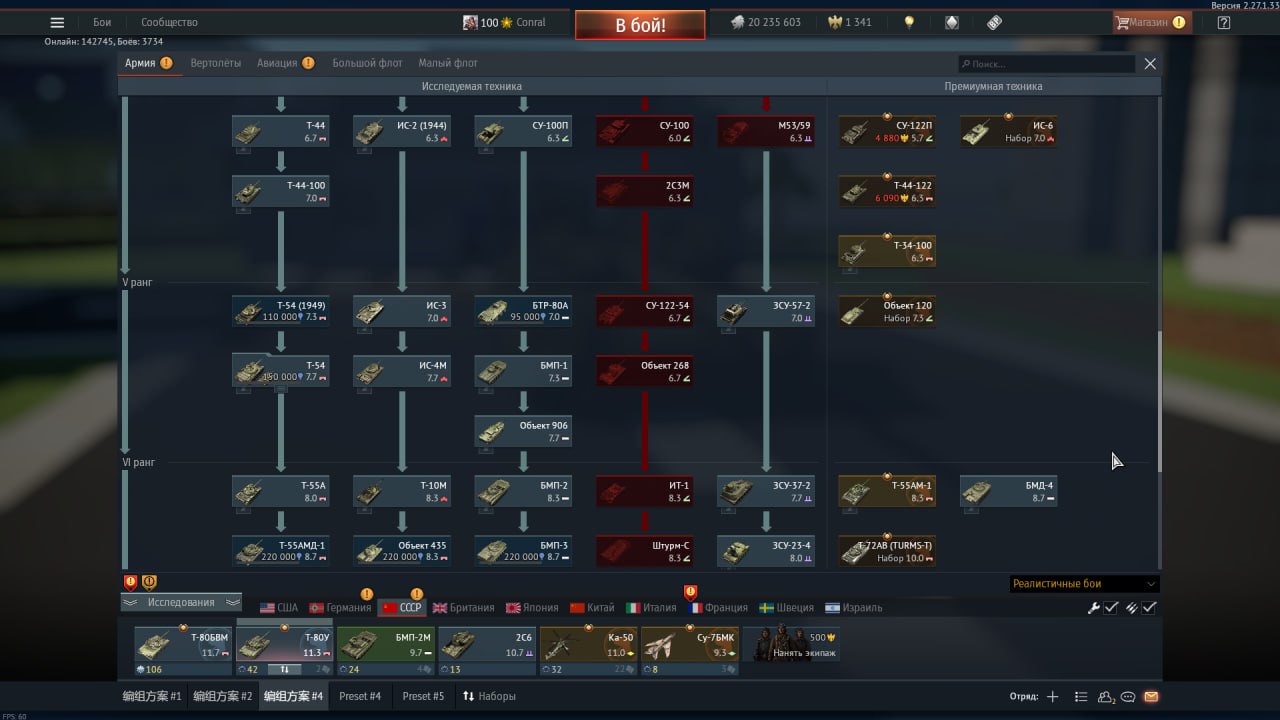Image resolution: width=1280 pixels, height=720 pixels.
Task: Select the premium БМД-4 vehicle card
Action: point(1008,491)
